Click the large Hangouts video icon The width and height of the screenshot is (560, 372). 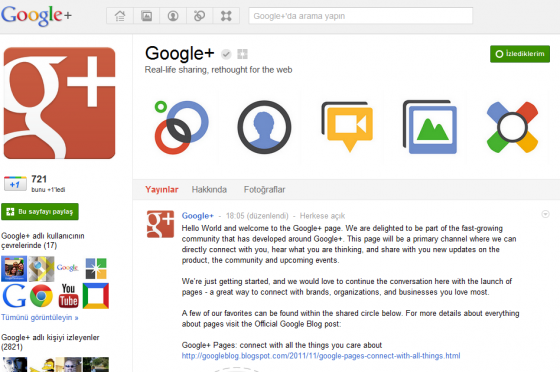click(348, 127)
